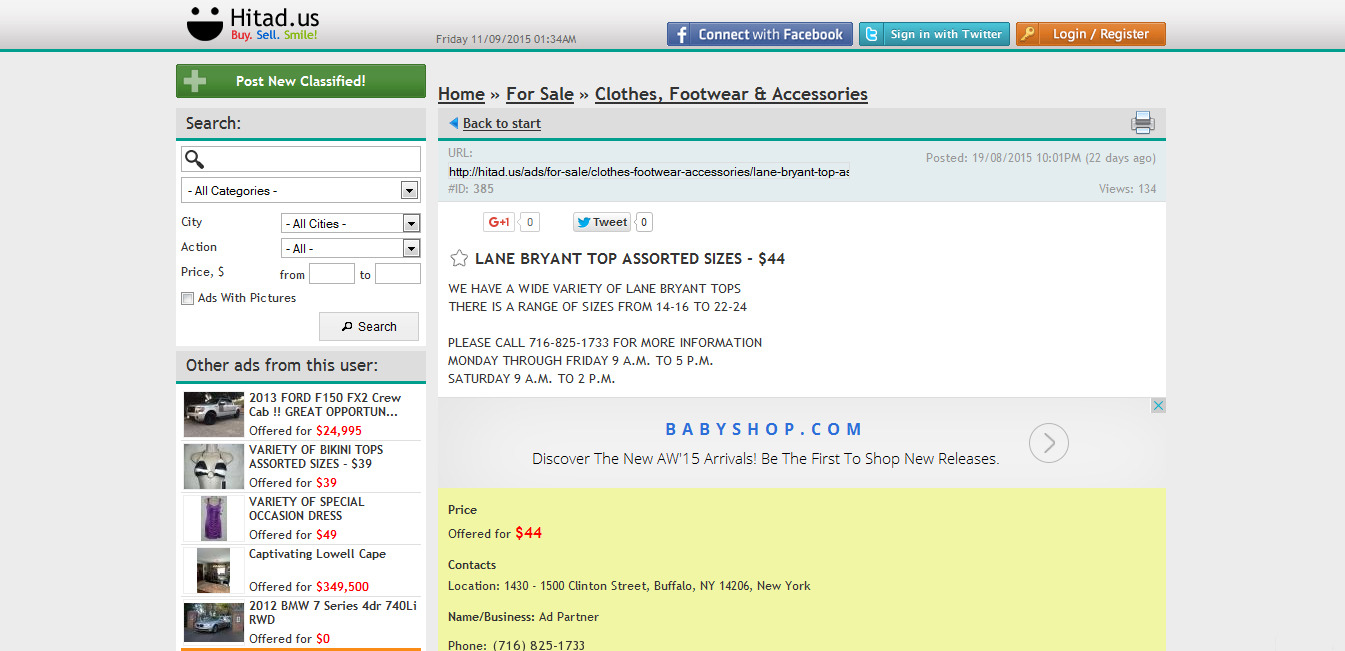Click Babyshop ad tagline text
This screenshot has width=1345, height=651.
coord(765,459)
